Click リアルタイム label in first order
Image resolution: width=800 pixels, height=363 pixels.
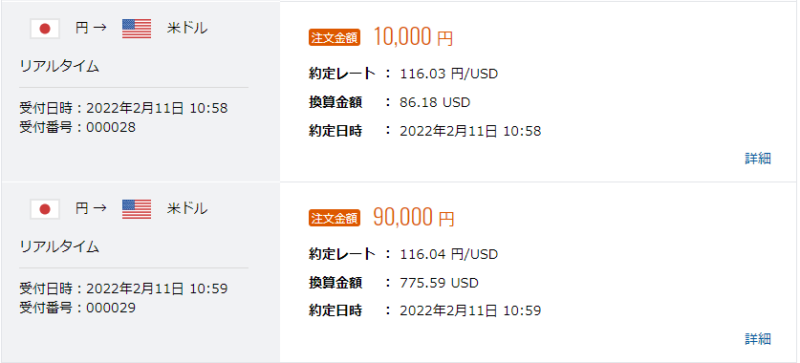pyautogui.click(x=59, y=66)
